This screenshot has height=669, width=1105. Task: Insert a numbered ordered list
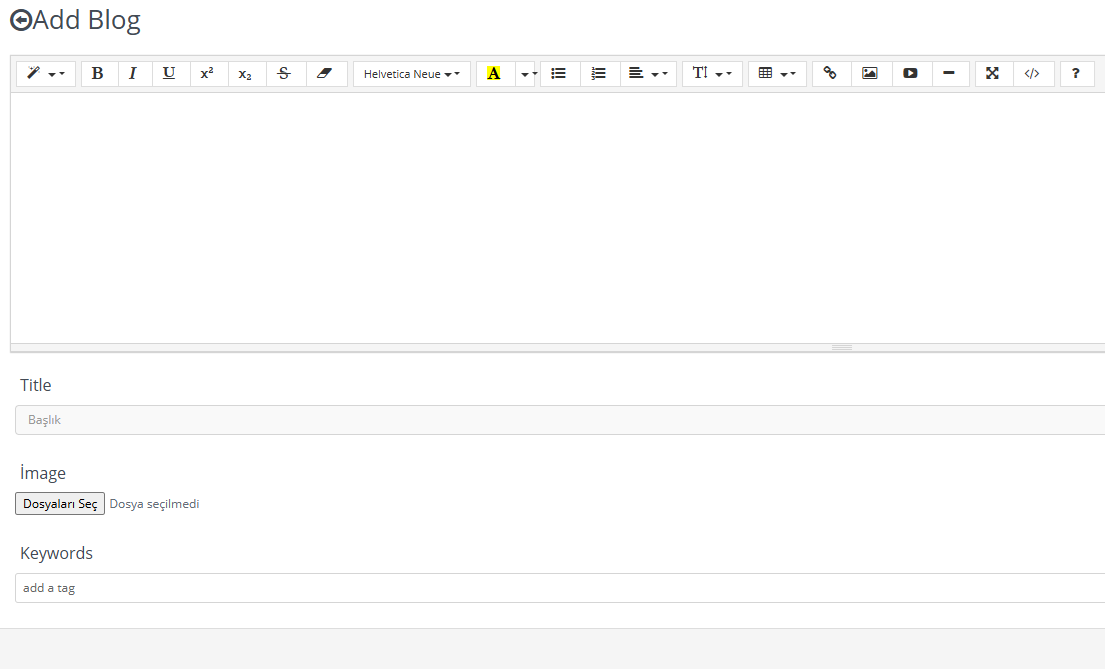pyautogui.click(x=599, y=74)
